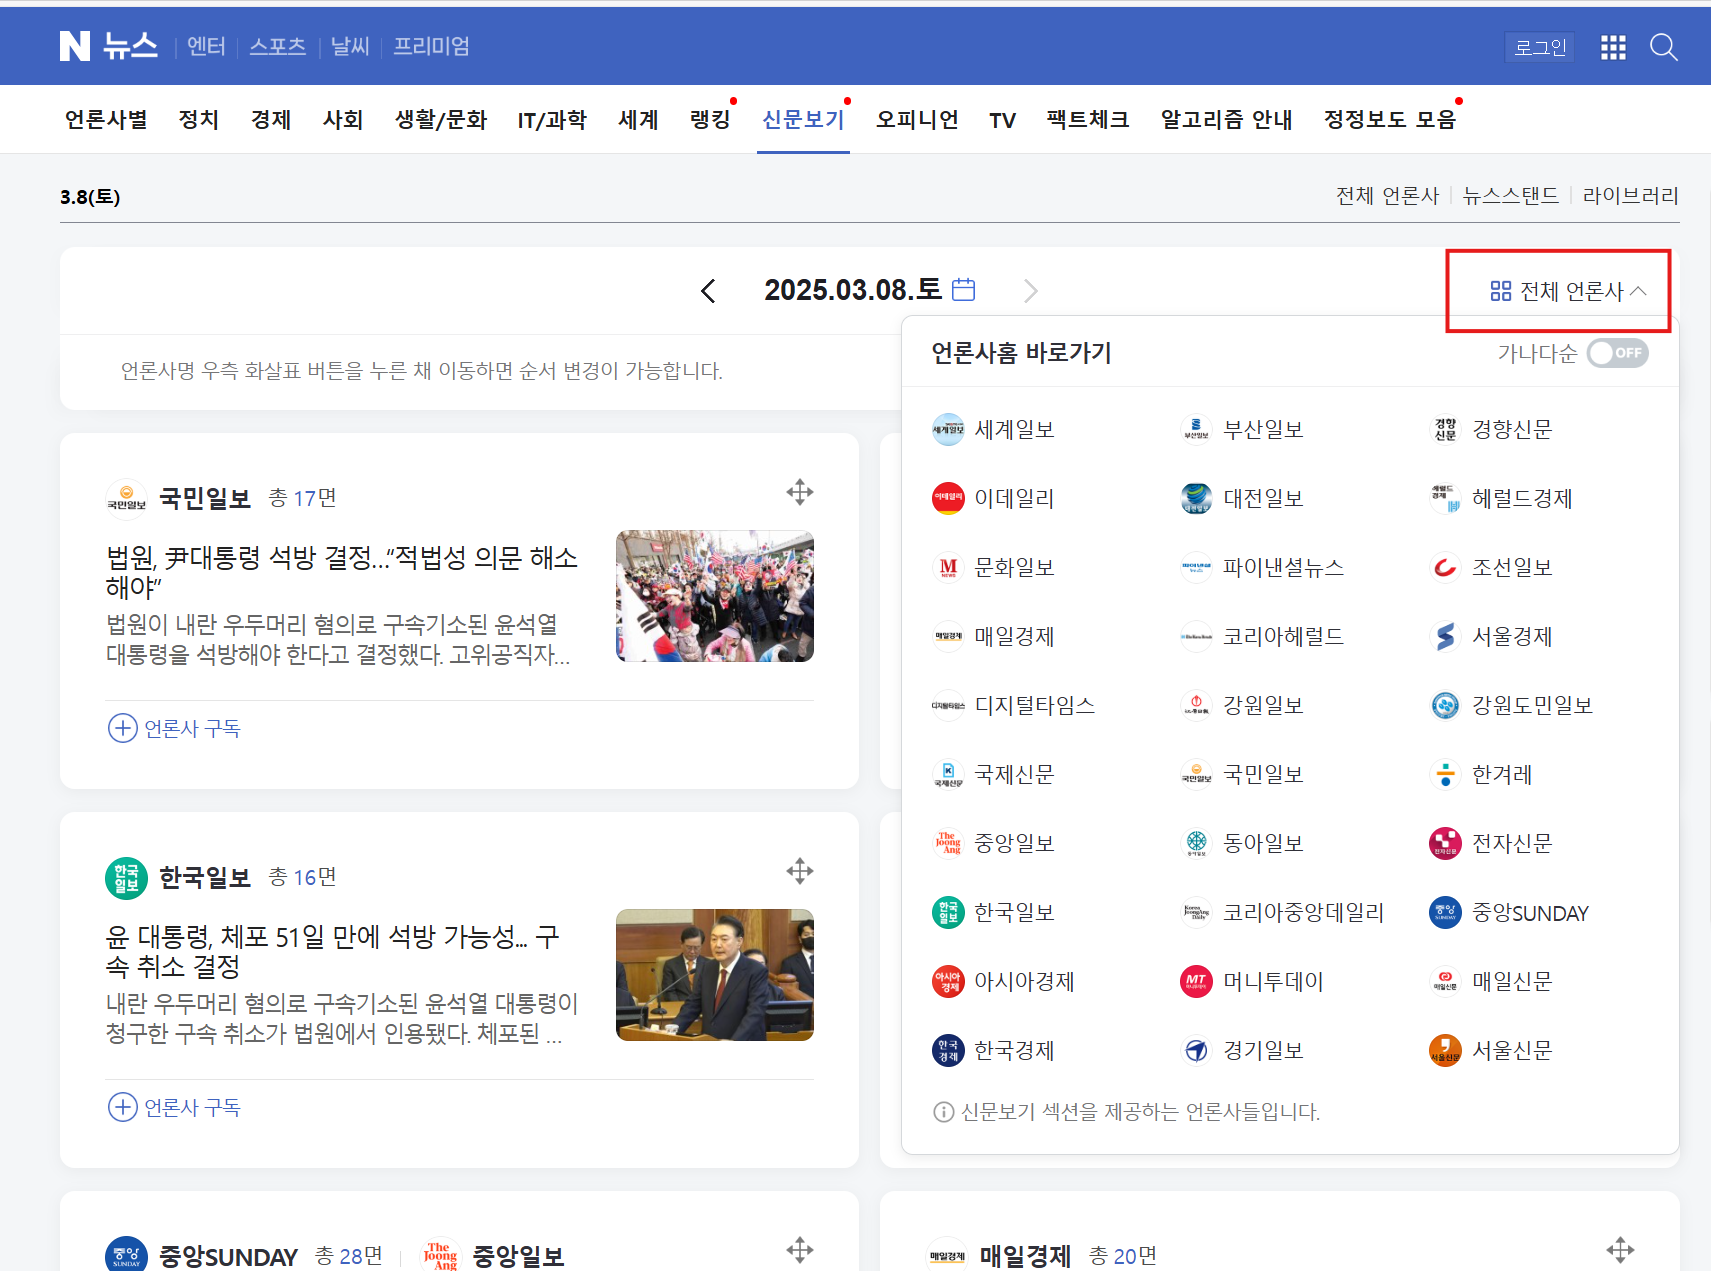
Task: Click the 한국경제 logo icon
Action: [948, 1051]
